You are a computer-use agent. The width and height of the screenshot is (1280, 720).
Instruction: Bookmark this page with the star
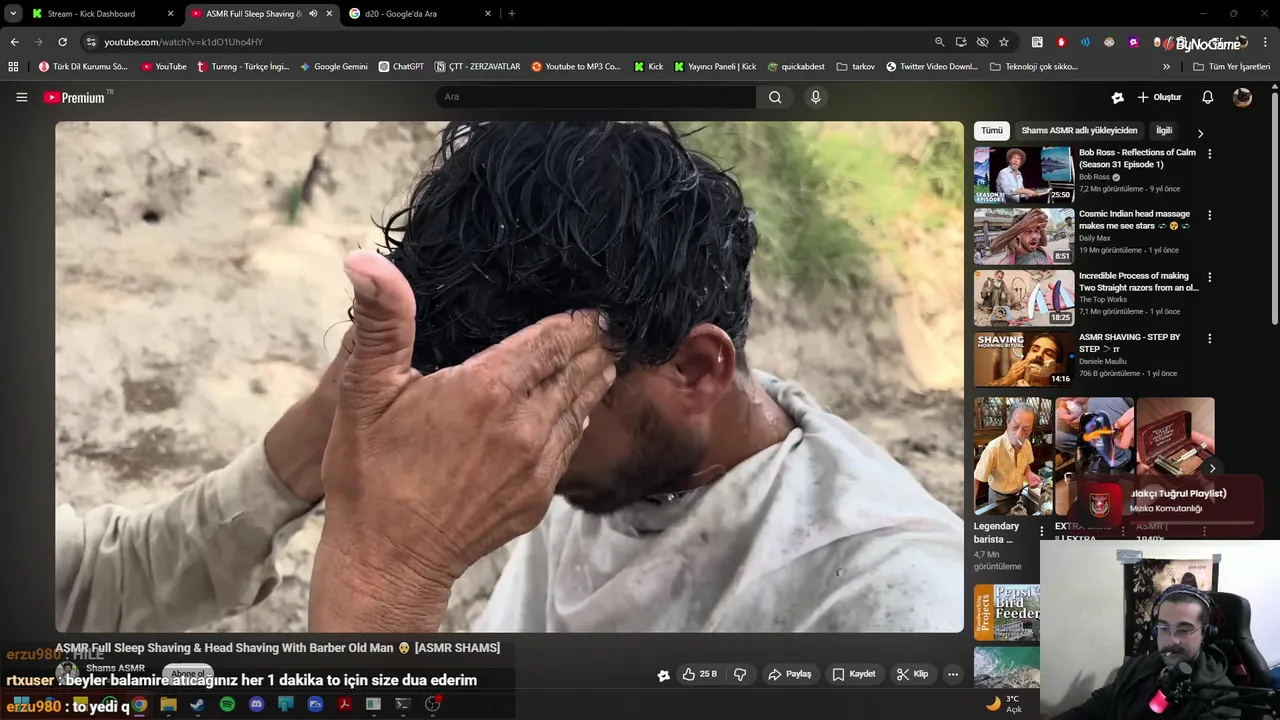[1004, 42]
